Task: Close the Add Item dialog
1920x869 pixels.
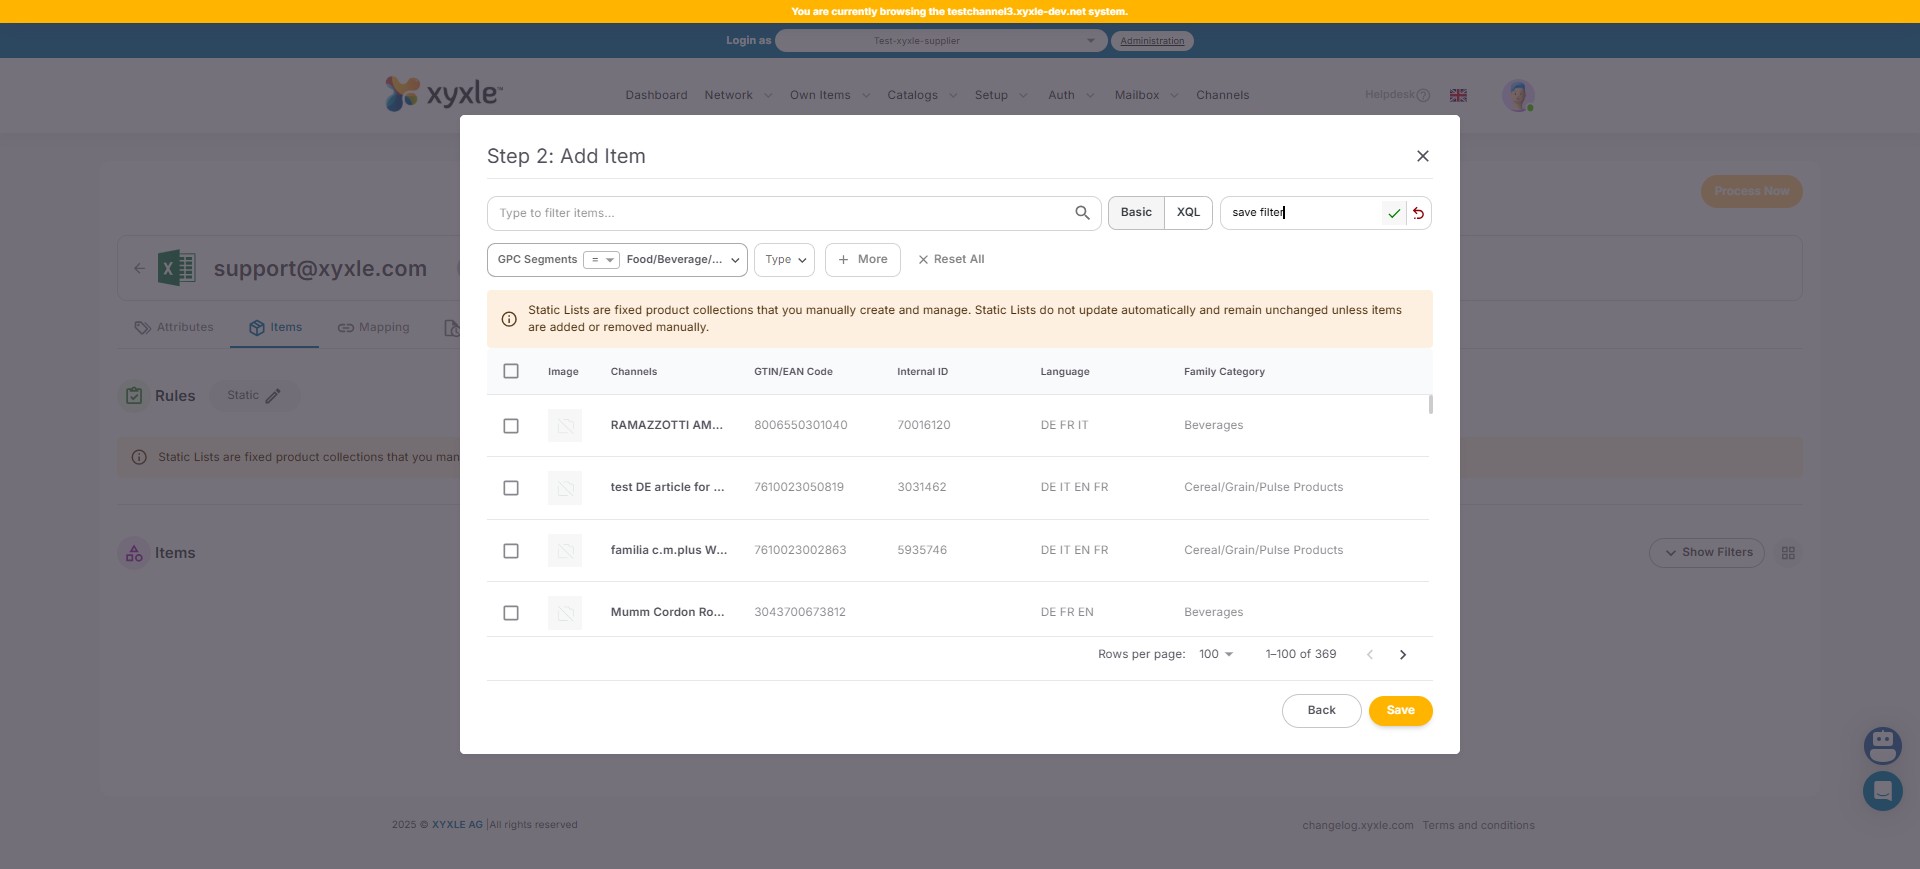Action: pyautogui.click(x=1422, y=156)
